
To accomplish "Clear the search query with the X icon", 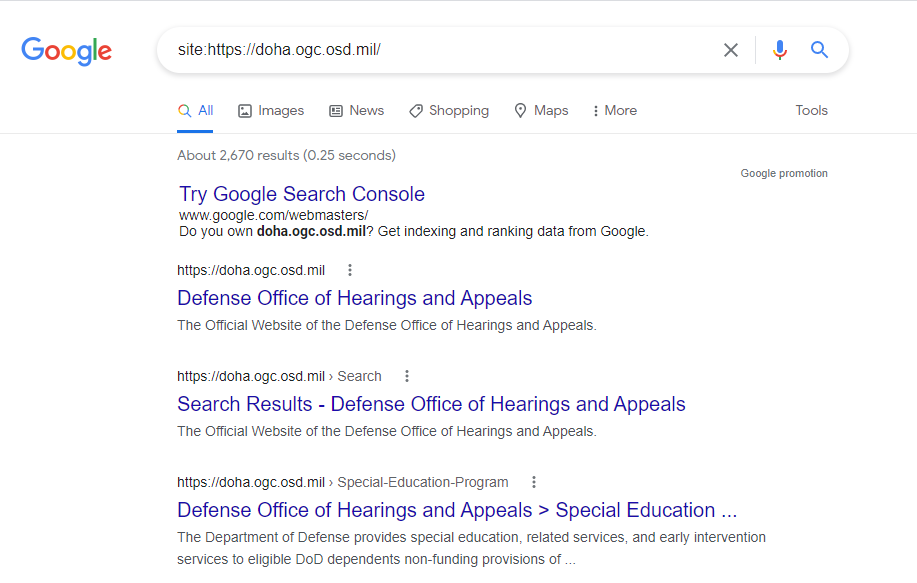I will 730,49.
